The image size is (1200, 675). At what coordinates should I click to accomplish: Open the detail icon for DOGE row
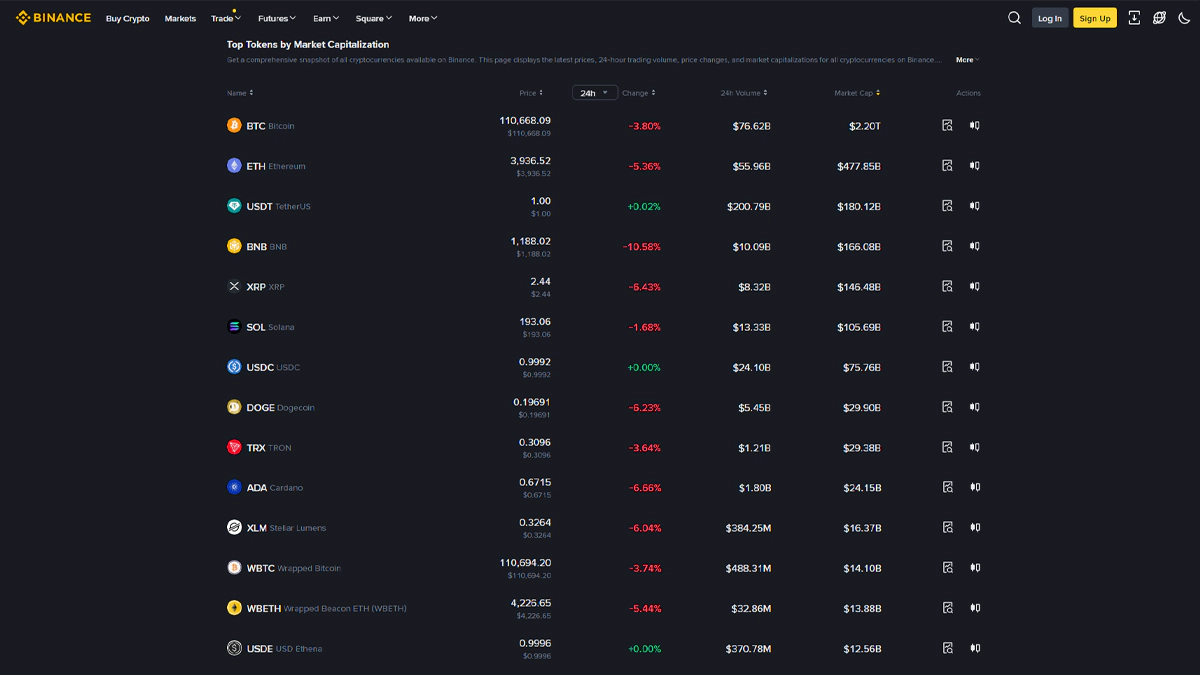pos(947,407)
